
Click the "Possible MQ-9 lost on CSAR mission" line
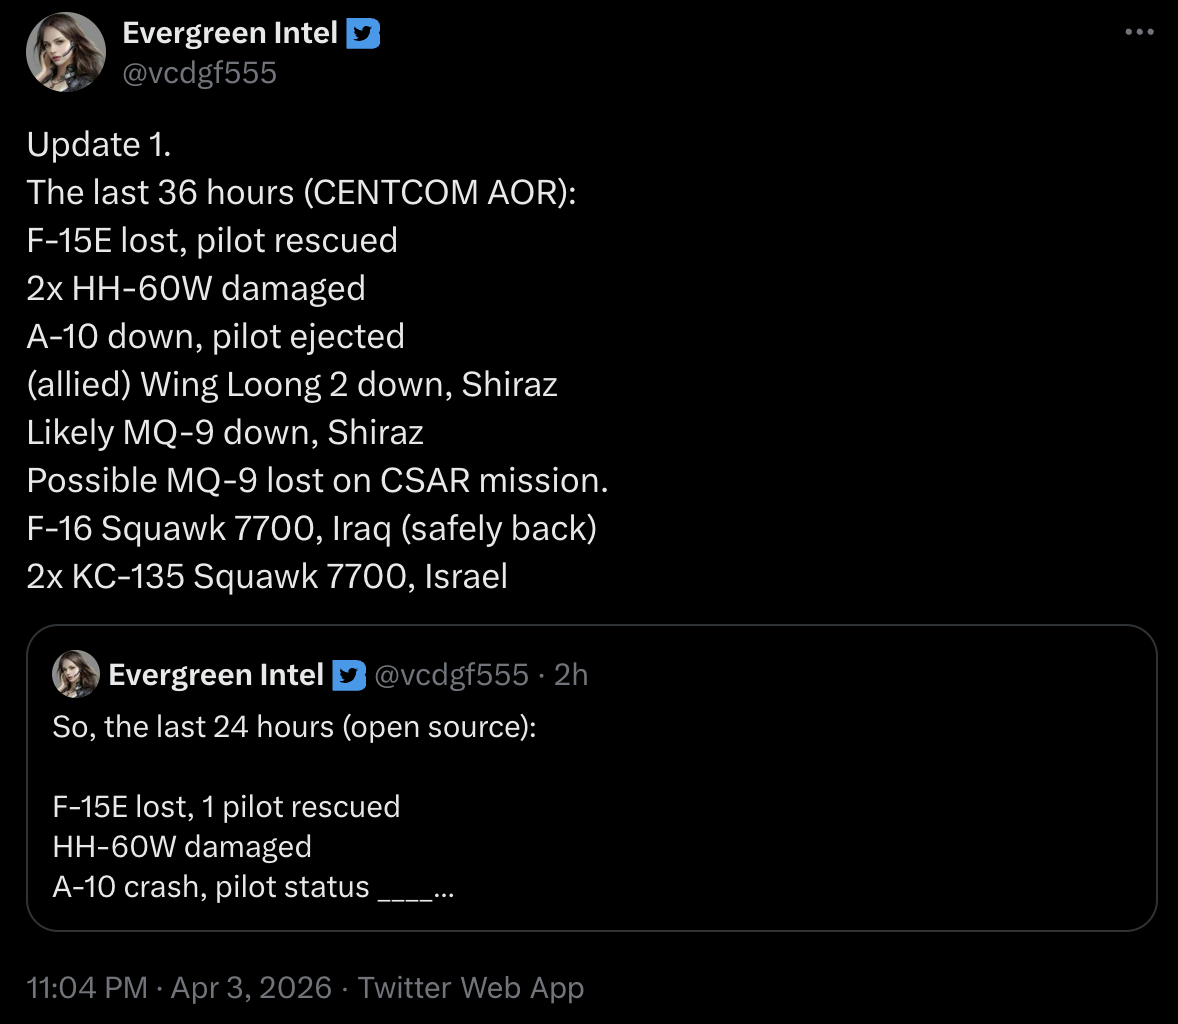coord(317,480)
